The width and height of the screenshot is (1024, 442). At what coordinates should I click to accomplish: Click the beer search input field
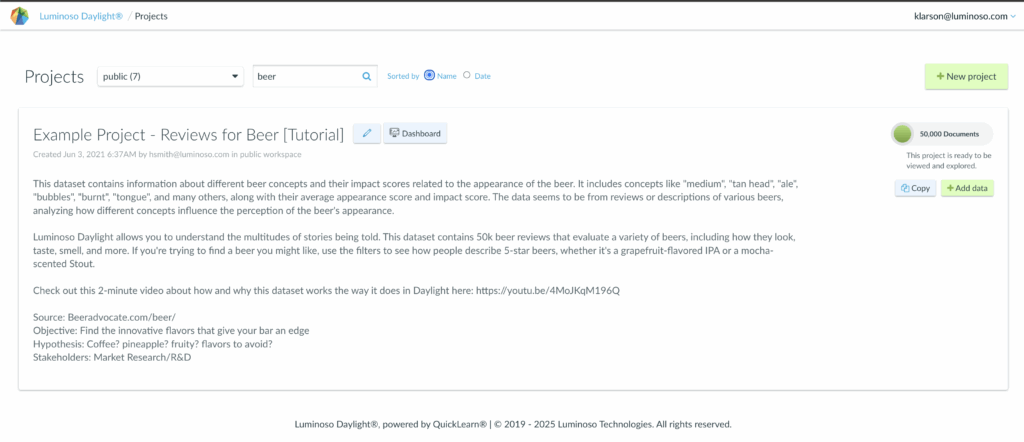click(305, 76)
